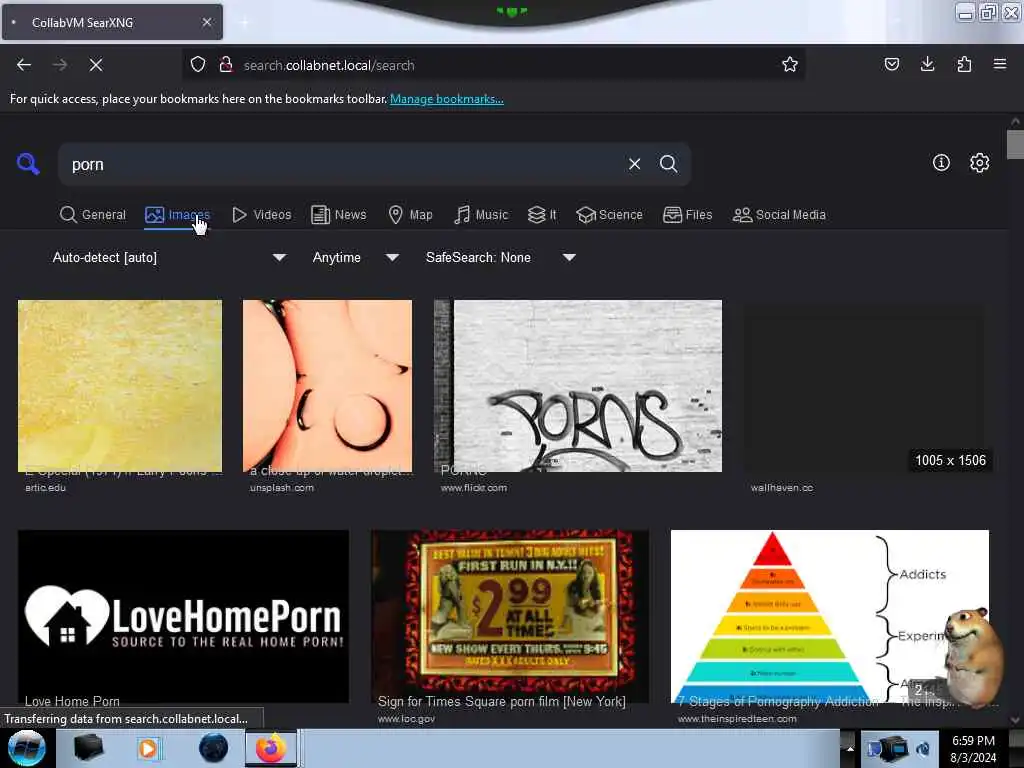Open the Pocket save button
The width and height of the screenshot is (1024, 768).
point(891,64)
